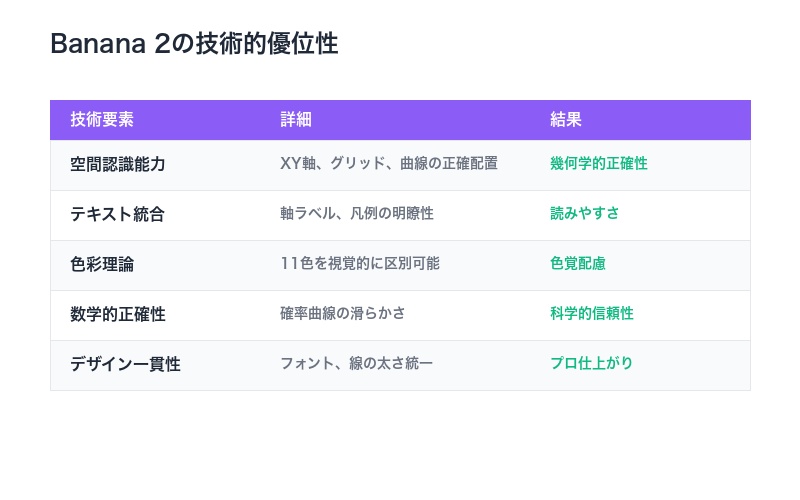Viewport: 800px width, 500px height.
Task: Click the "フォント、線の太さ統一" detail cell
Action: 357,364
